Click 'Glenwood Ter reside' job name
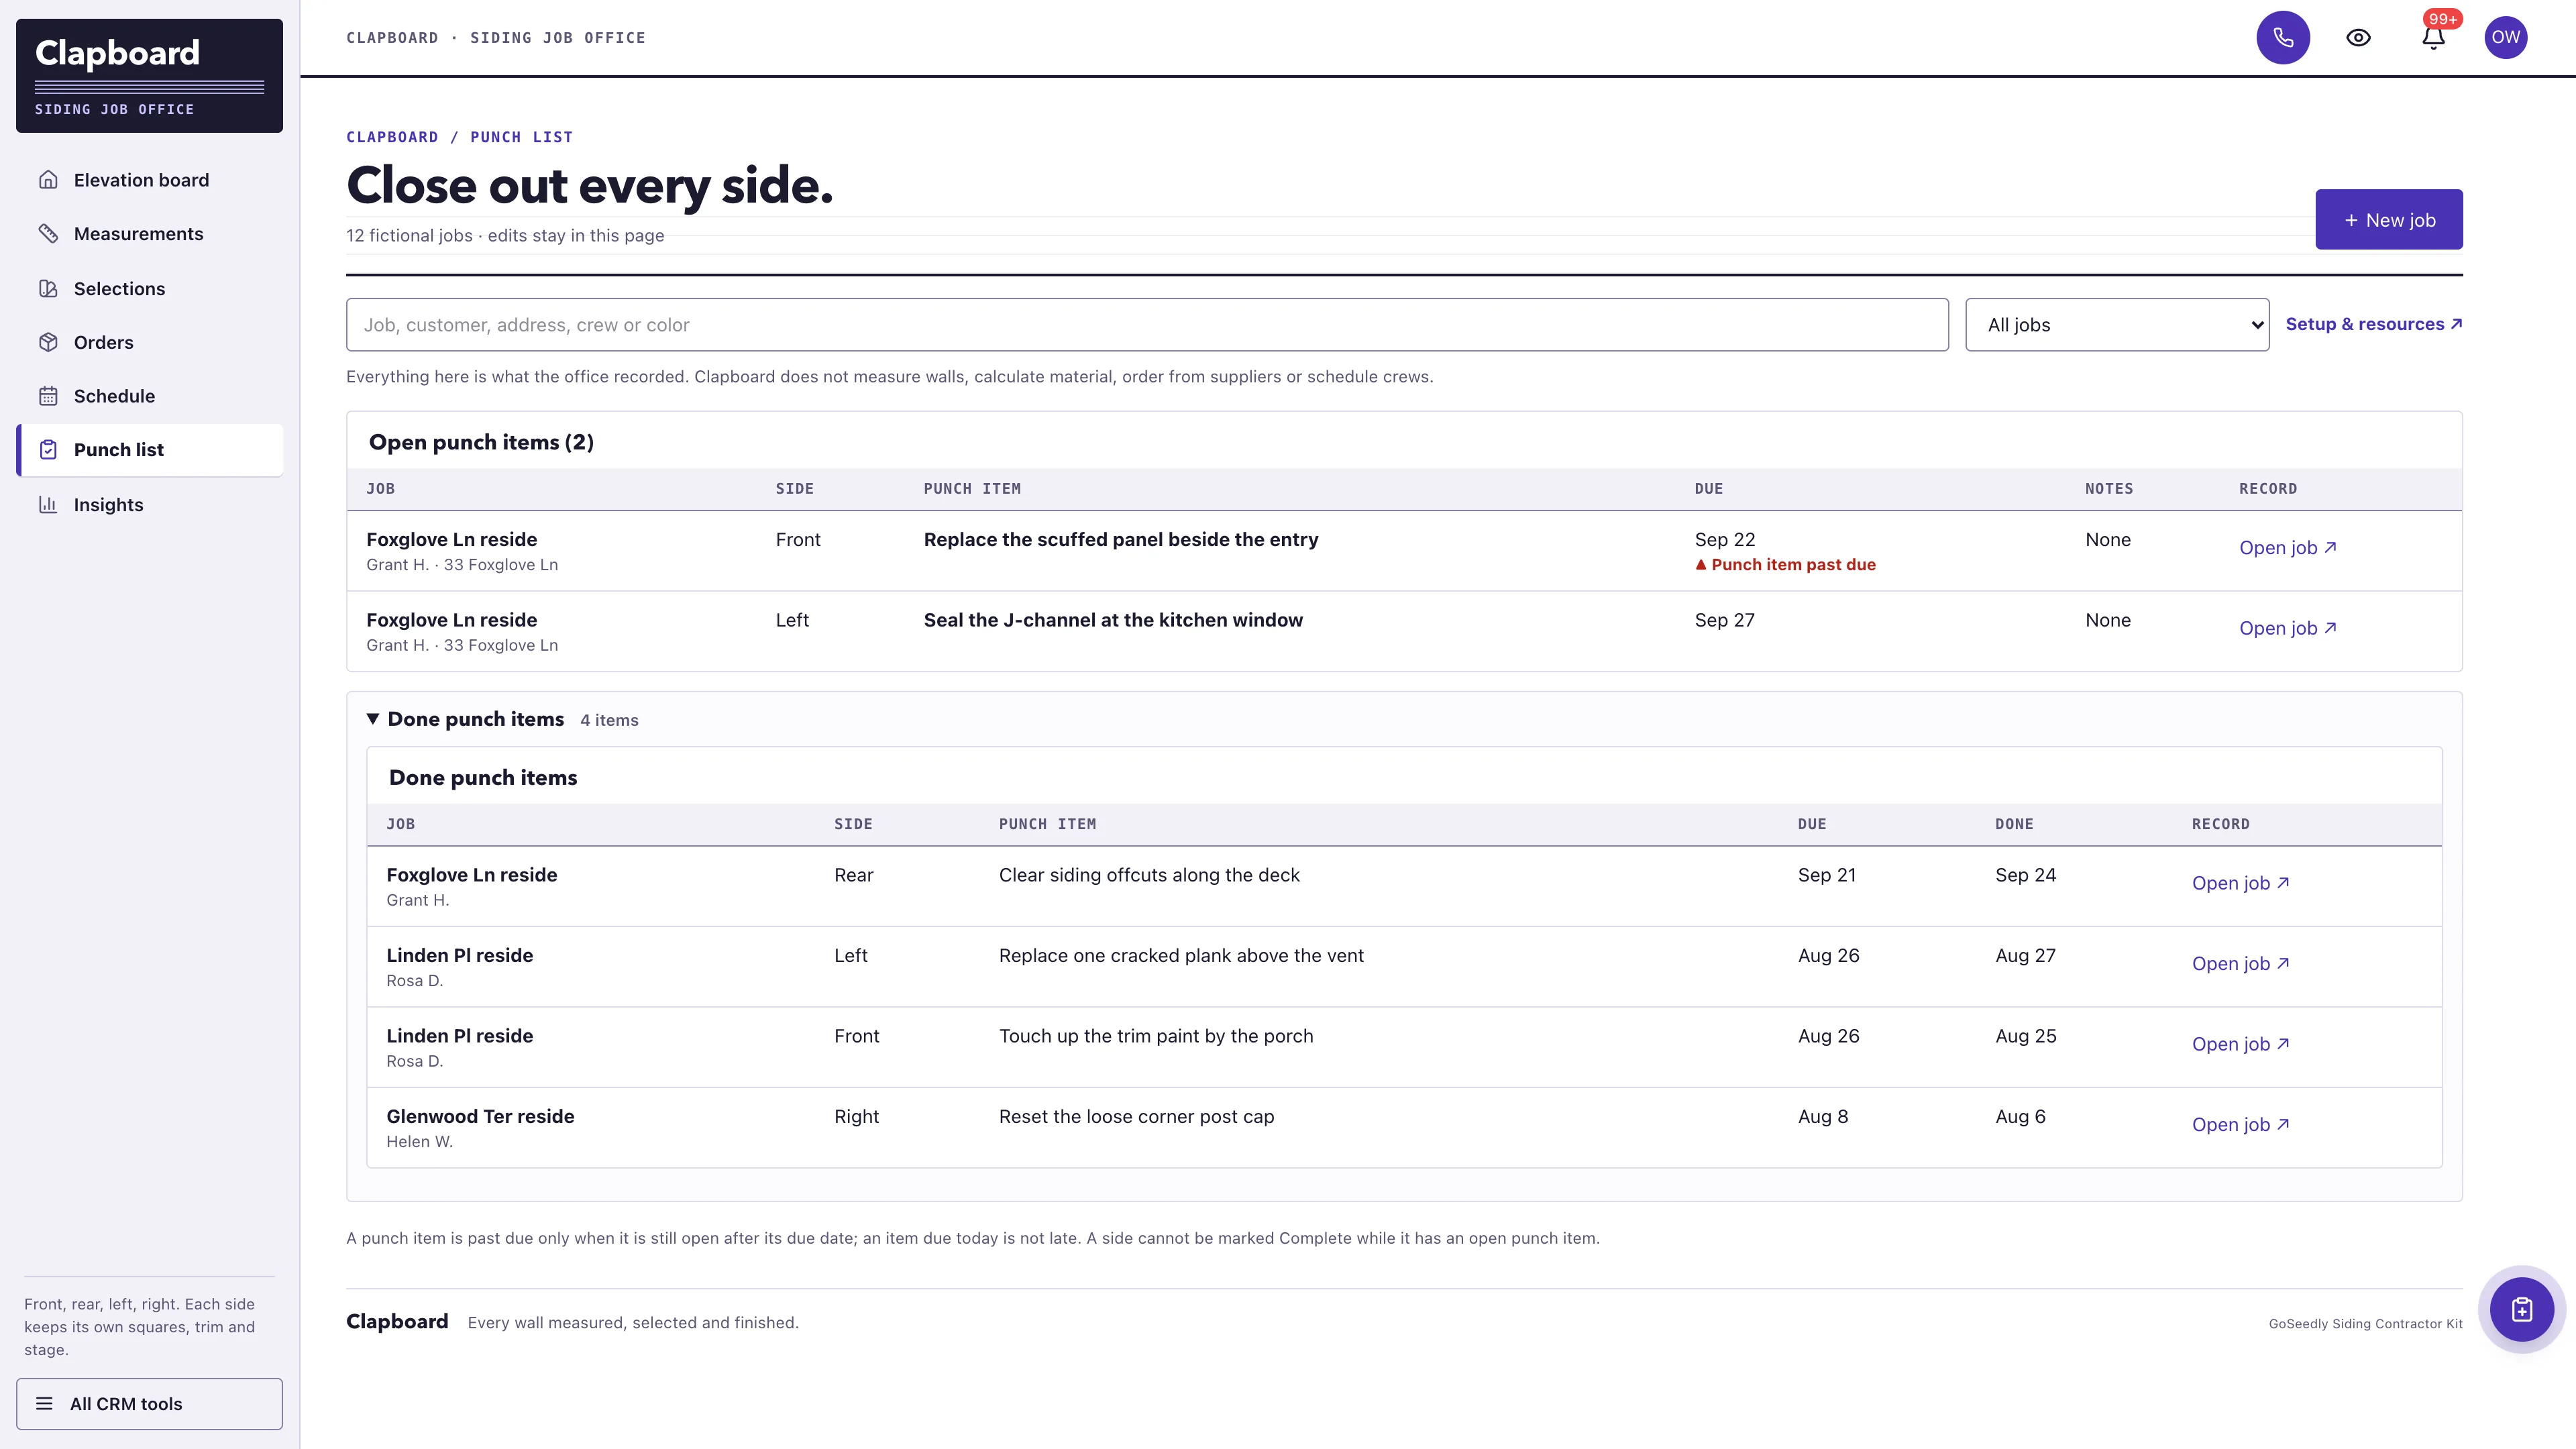This screenshot has width=2576, height=1449. pos(480,1116)
